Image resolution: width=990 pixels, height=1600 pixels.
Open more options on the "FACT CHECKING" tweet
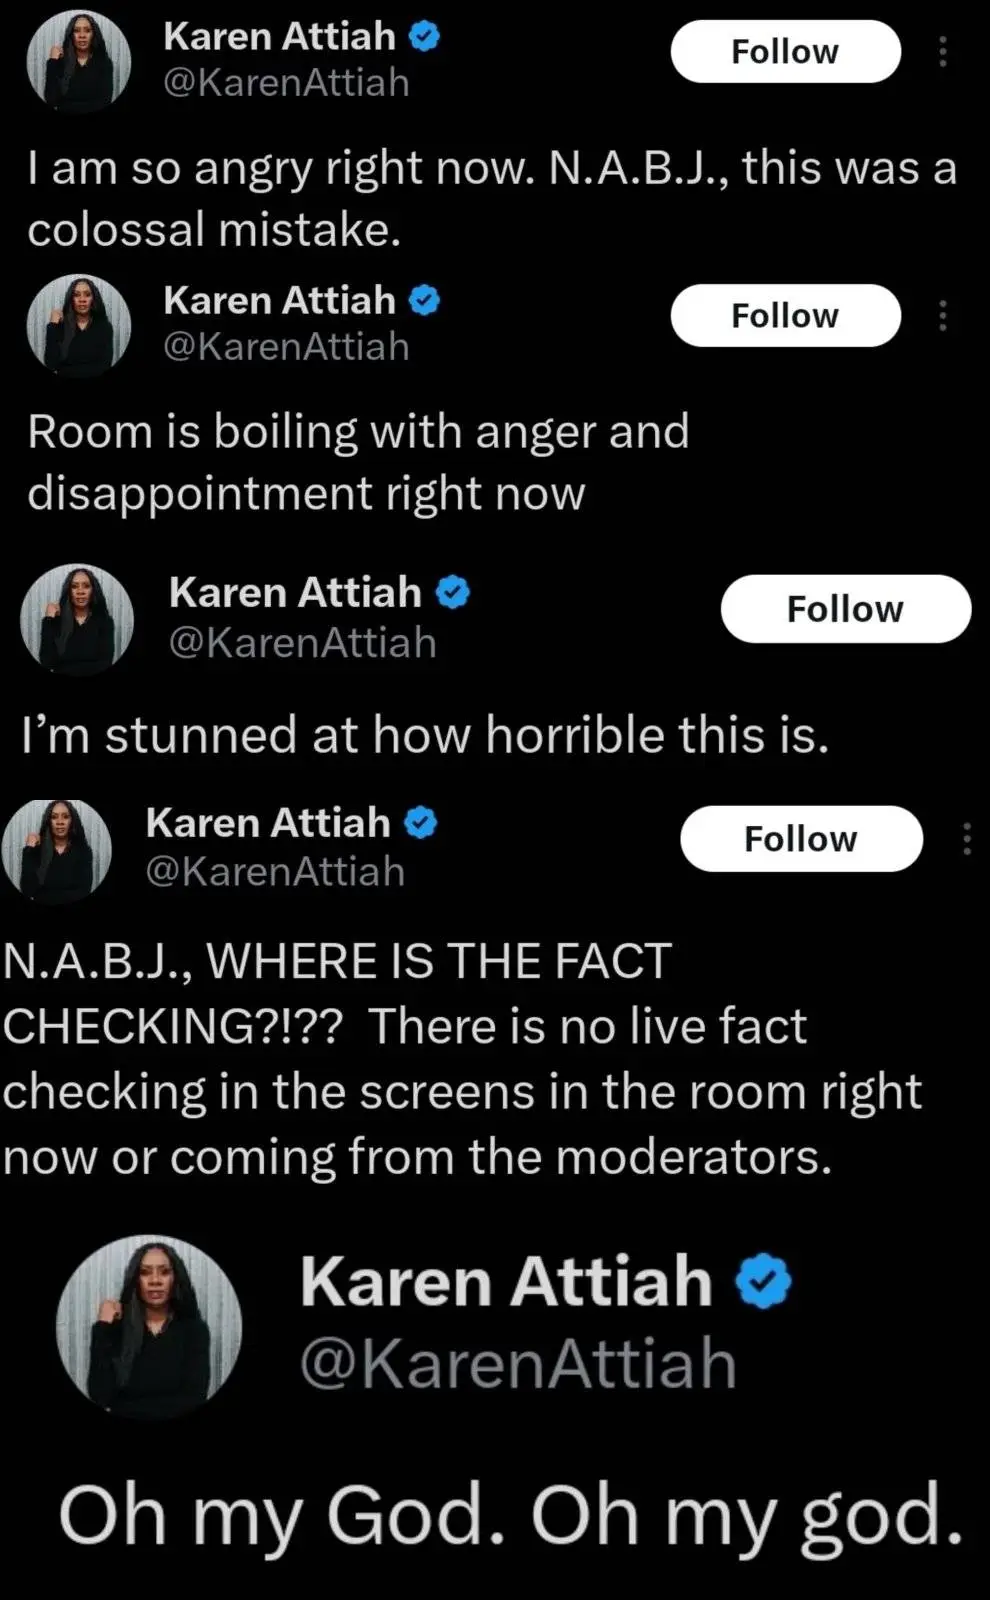pyautogui.click(x=966, y=838)
